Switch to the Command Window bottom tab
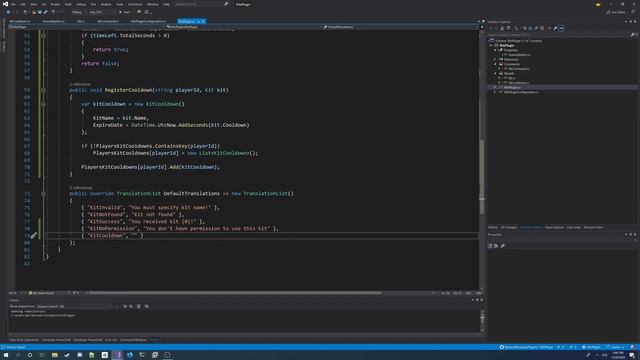 [x=133, y=340]
